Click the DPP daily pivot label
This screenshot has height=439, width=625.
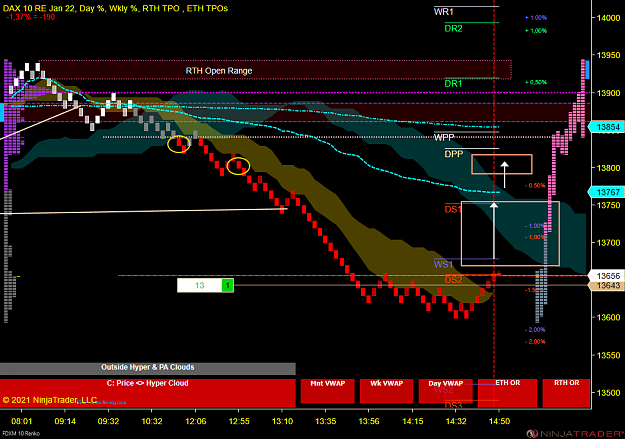[x=454, y=154]
